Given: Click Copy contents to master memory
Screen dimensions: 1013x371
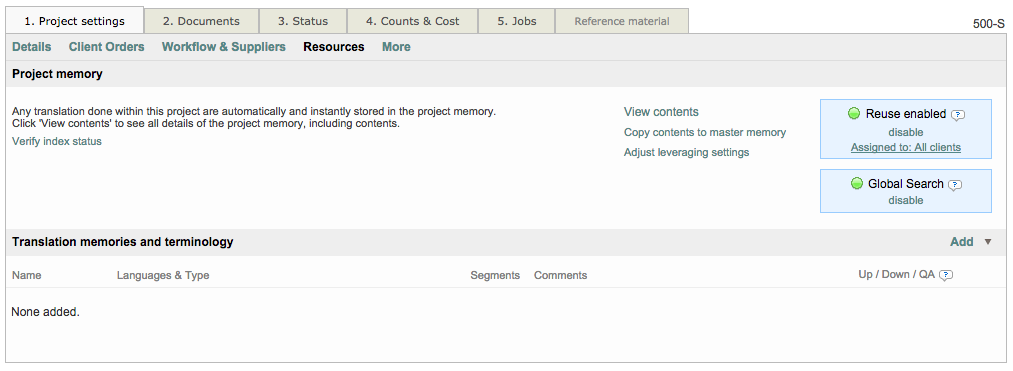Looking at the screenshot, I should pyautogui.click(x=705, y=132).
